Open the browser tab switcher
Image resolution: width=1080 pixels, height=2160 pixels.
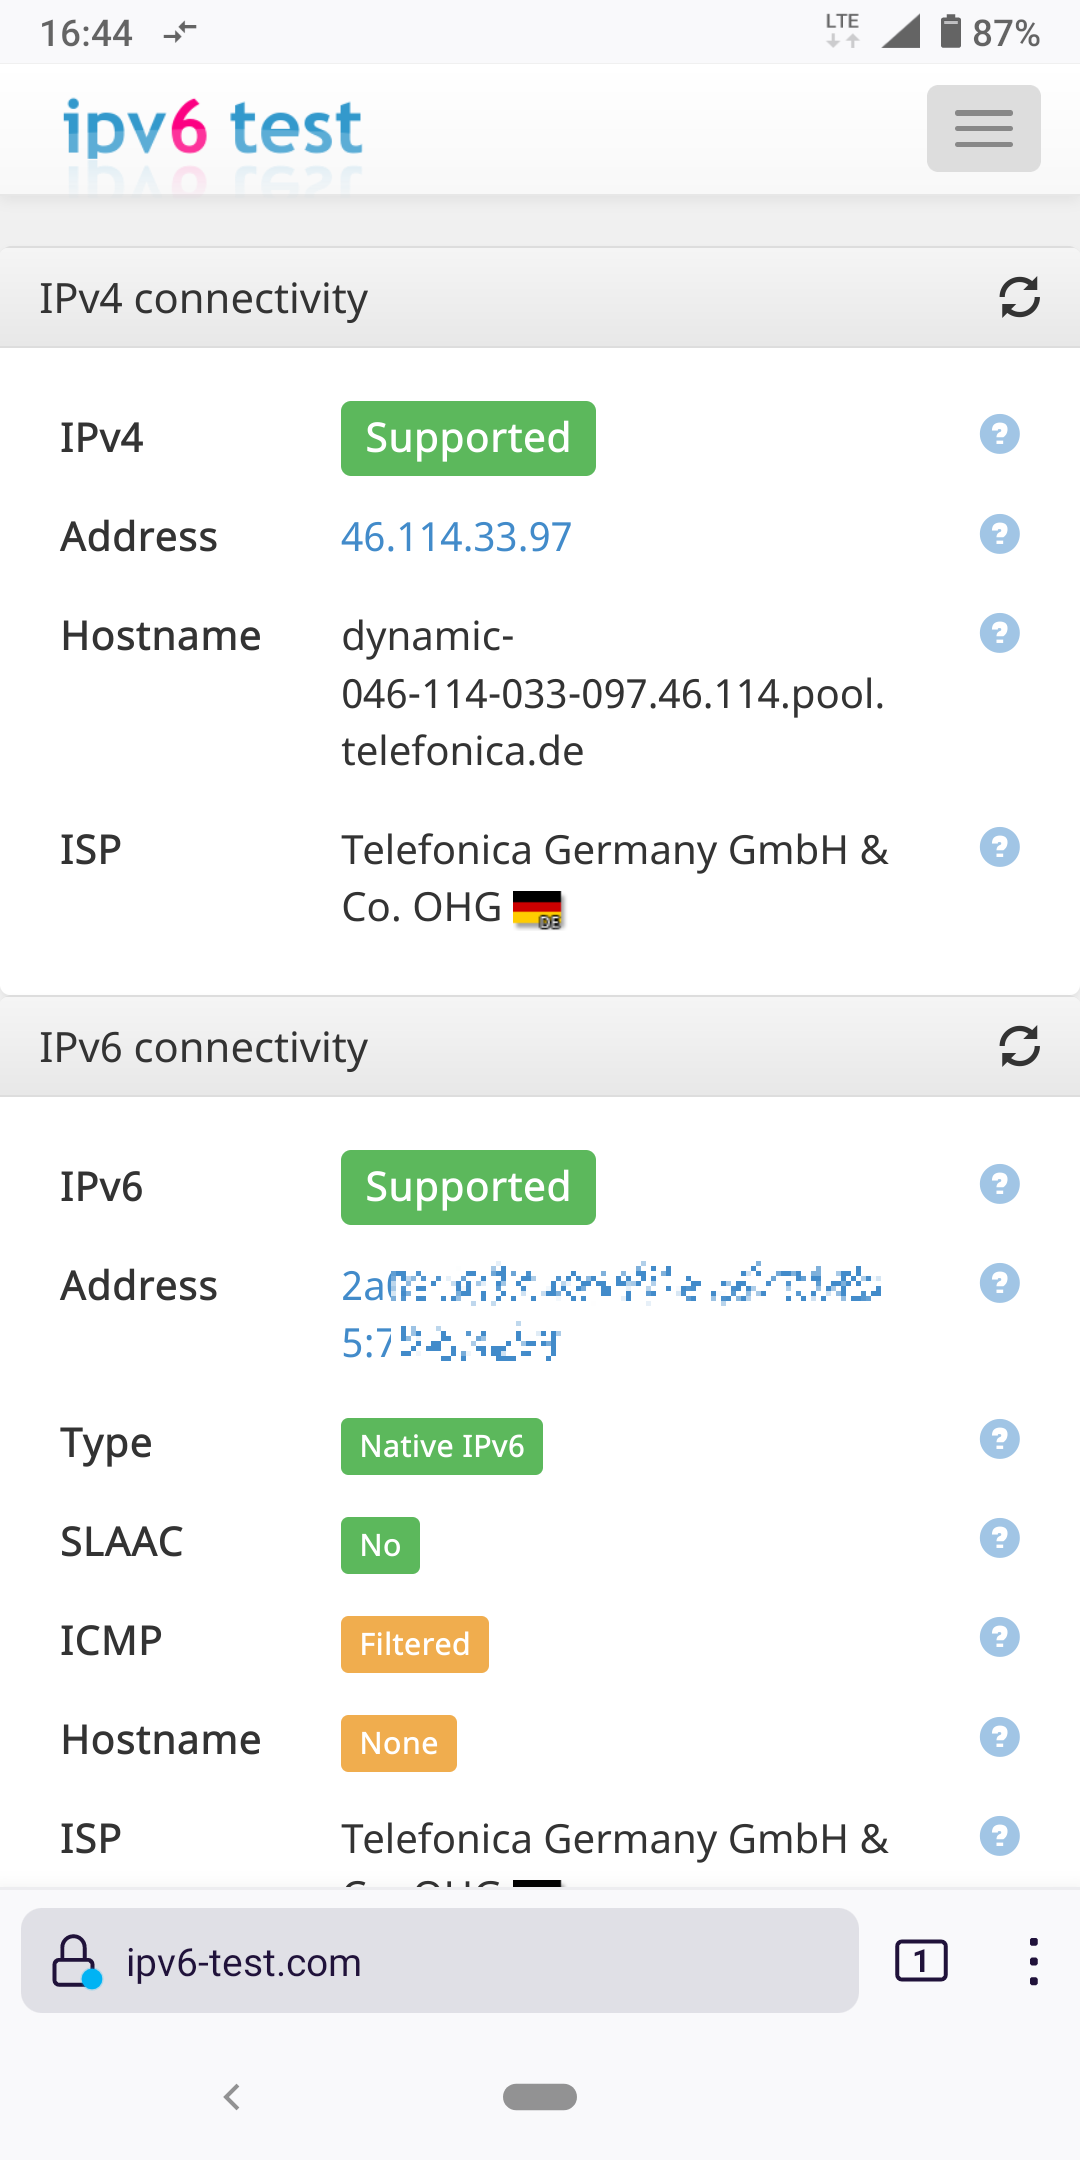[x=920, y=1961]
